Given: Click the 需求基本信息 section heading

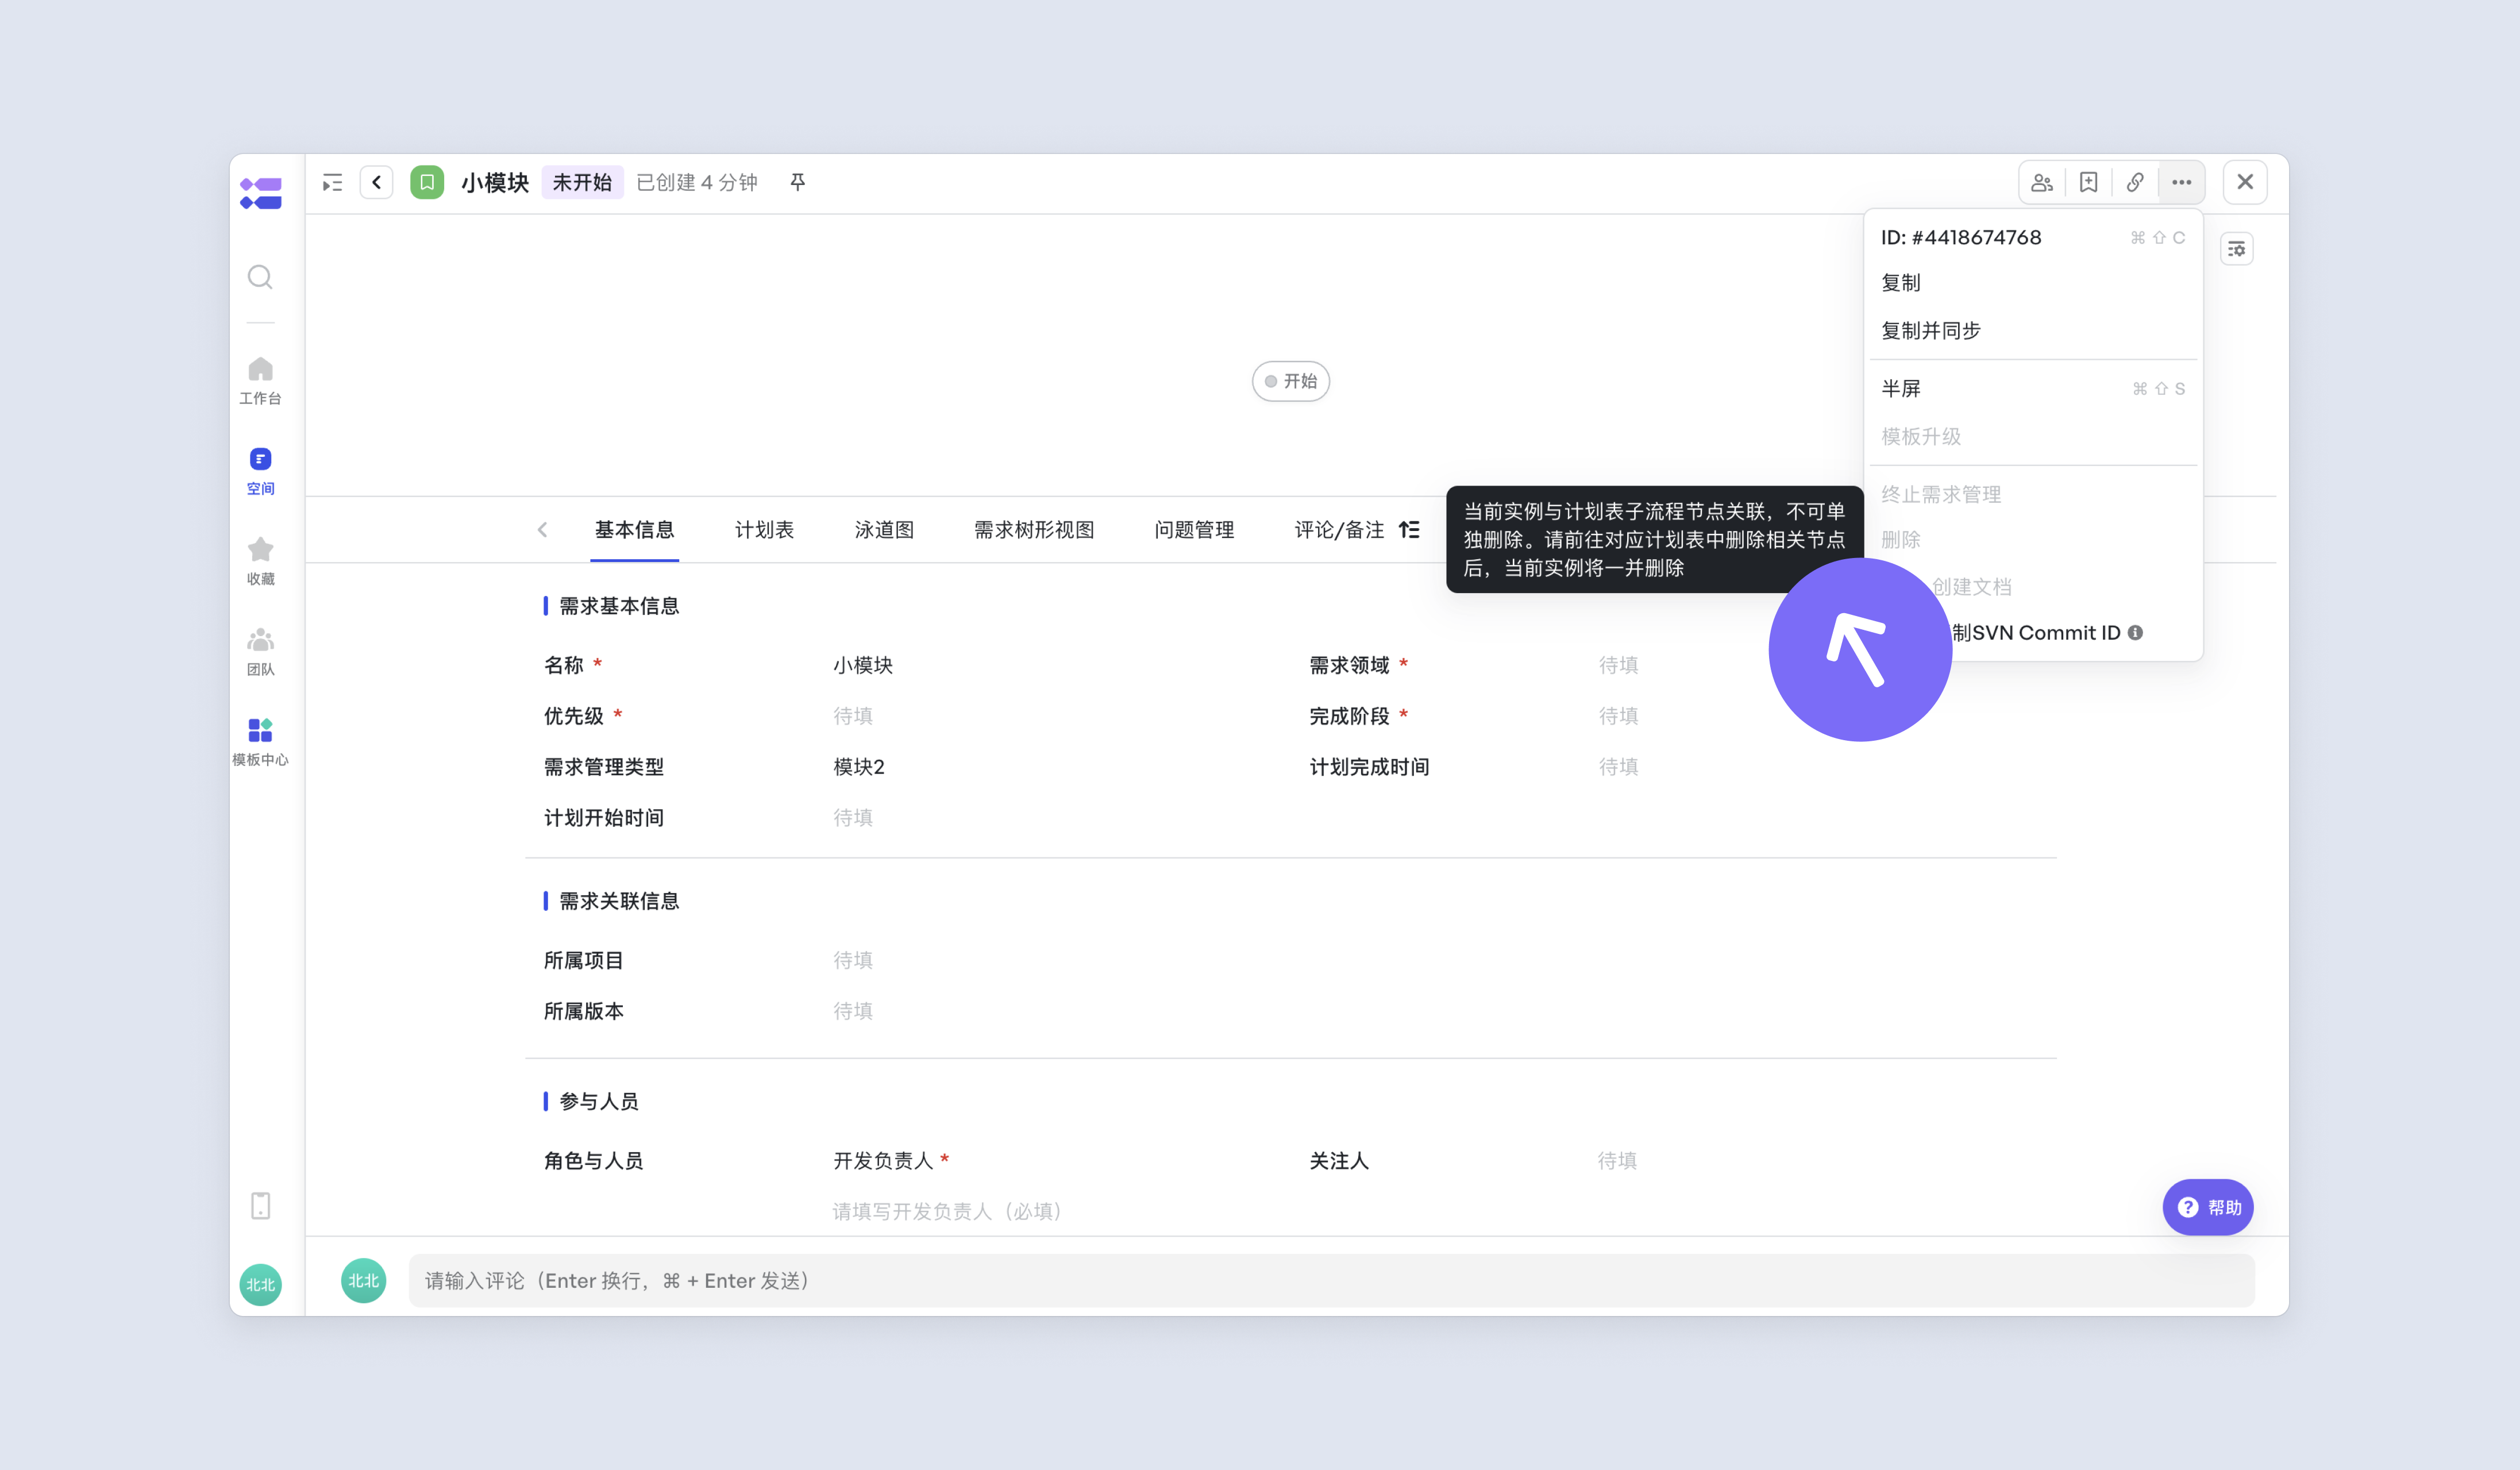Looking at the screenshot, I should (619, 606).
